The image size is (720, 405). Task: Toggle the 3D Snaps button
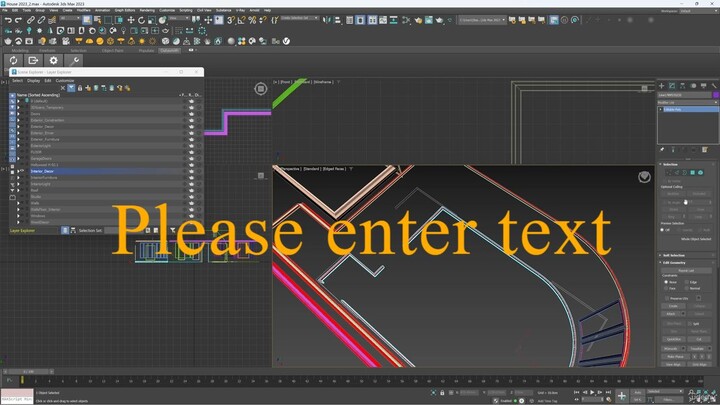[231, 20]
